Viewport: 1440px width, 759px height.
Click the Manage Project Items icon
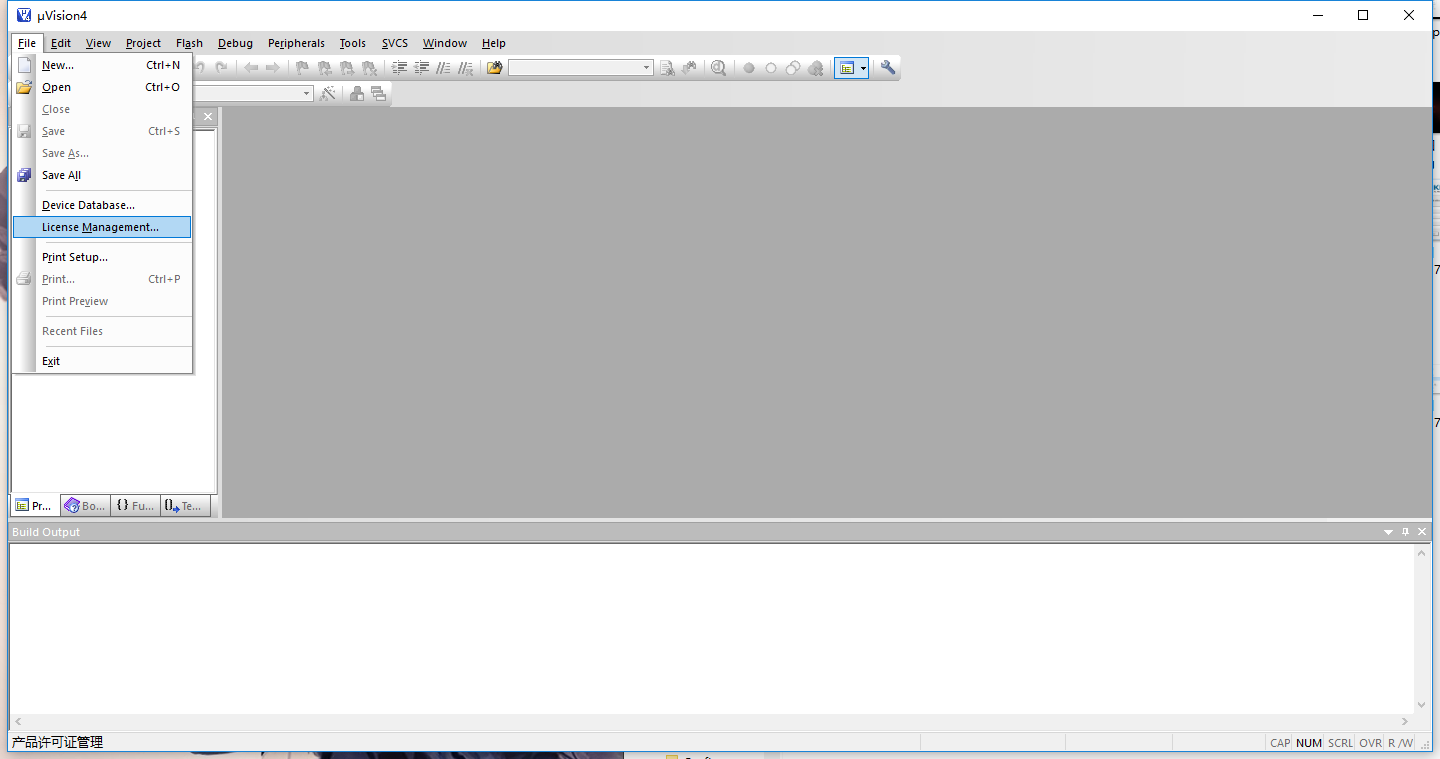coord(356,93)
